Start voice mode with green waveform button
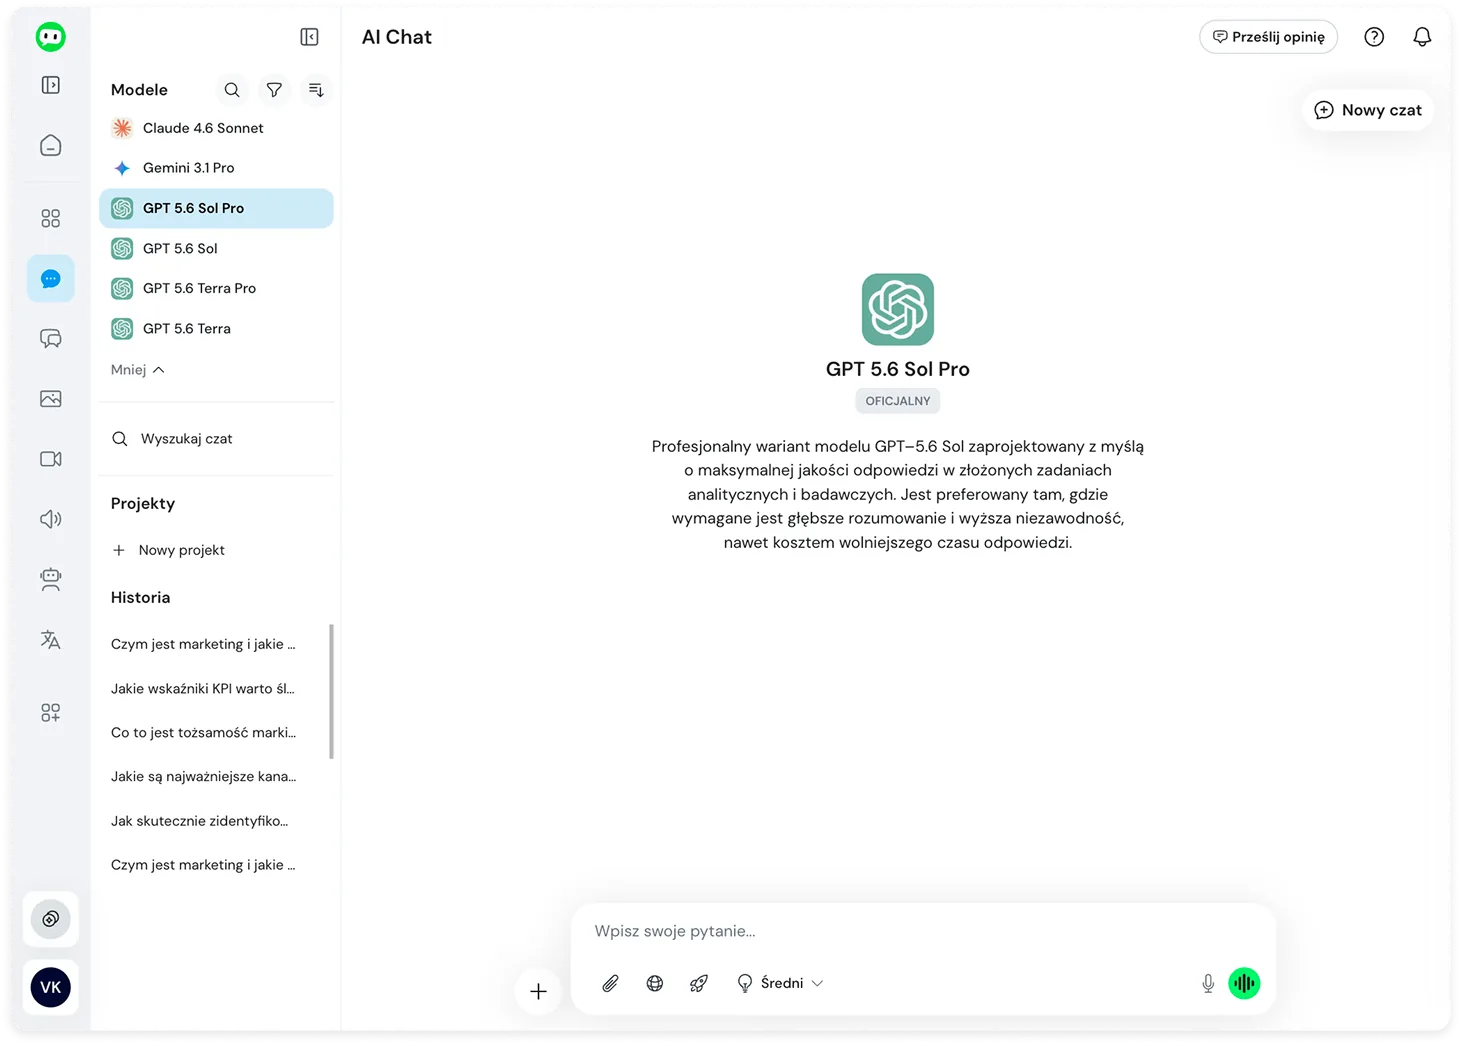1462x1046 pixels. point(1244,983)
